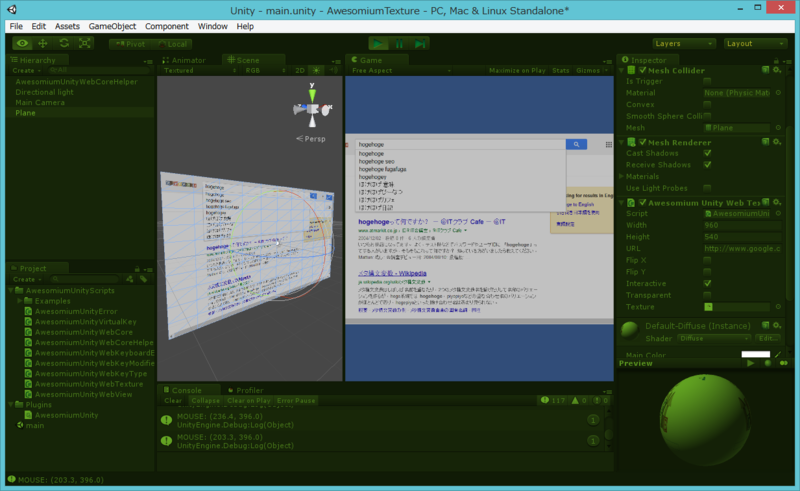
Task: Start Play mode
Action: point(378,44)
